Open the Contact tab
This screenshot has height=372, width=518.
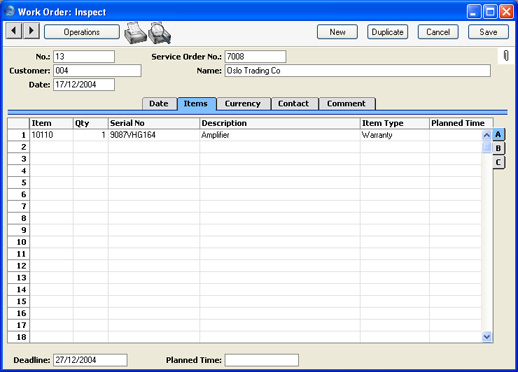[294, 104]
